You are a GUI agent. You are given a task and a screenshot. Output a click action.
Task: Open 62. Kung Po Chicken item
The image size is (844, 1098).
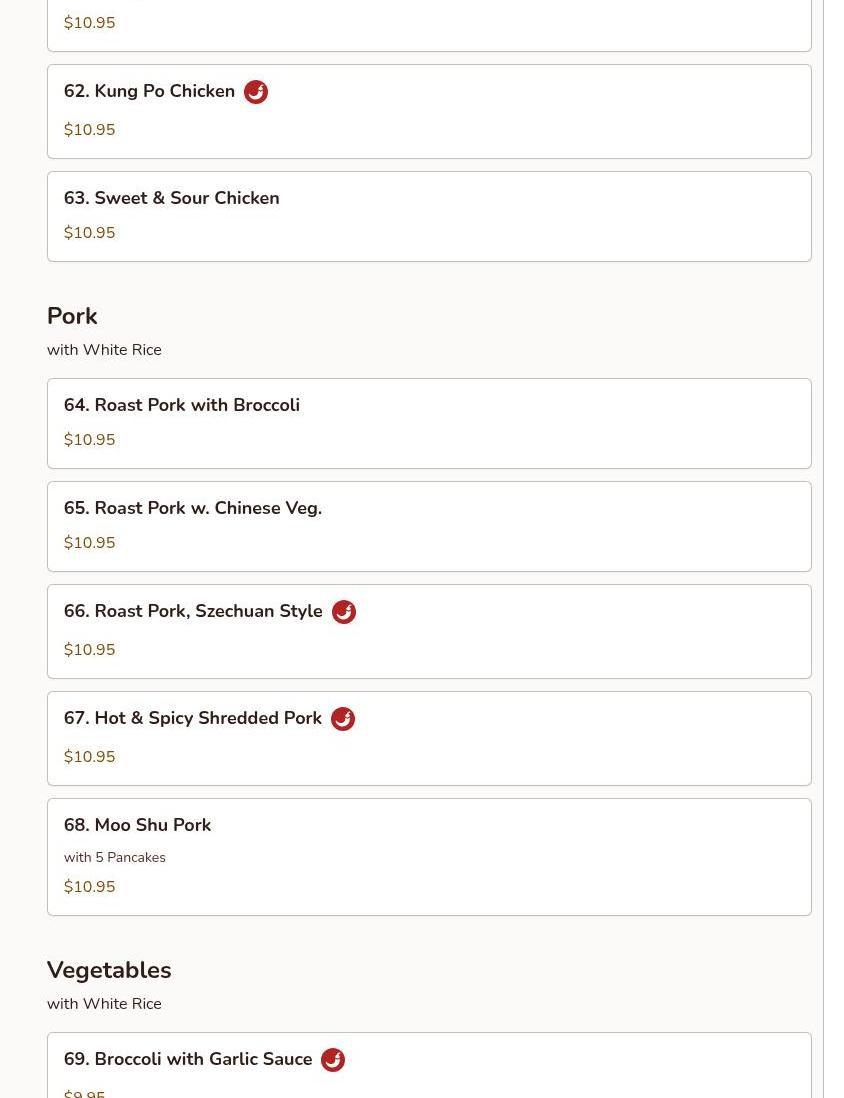[x=150, y=91]
